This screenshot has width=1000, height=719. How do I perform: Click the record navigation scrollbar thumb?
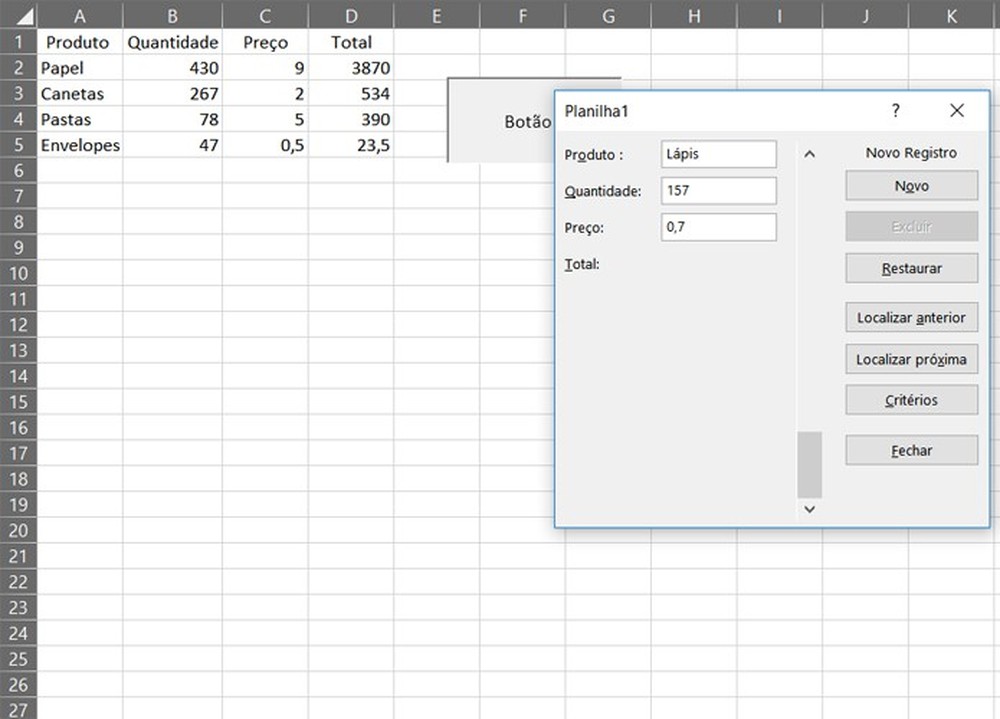click(x=810, y=462)
